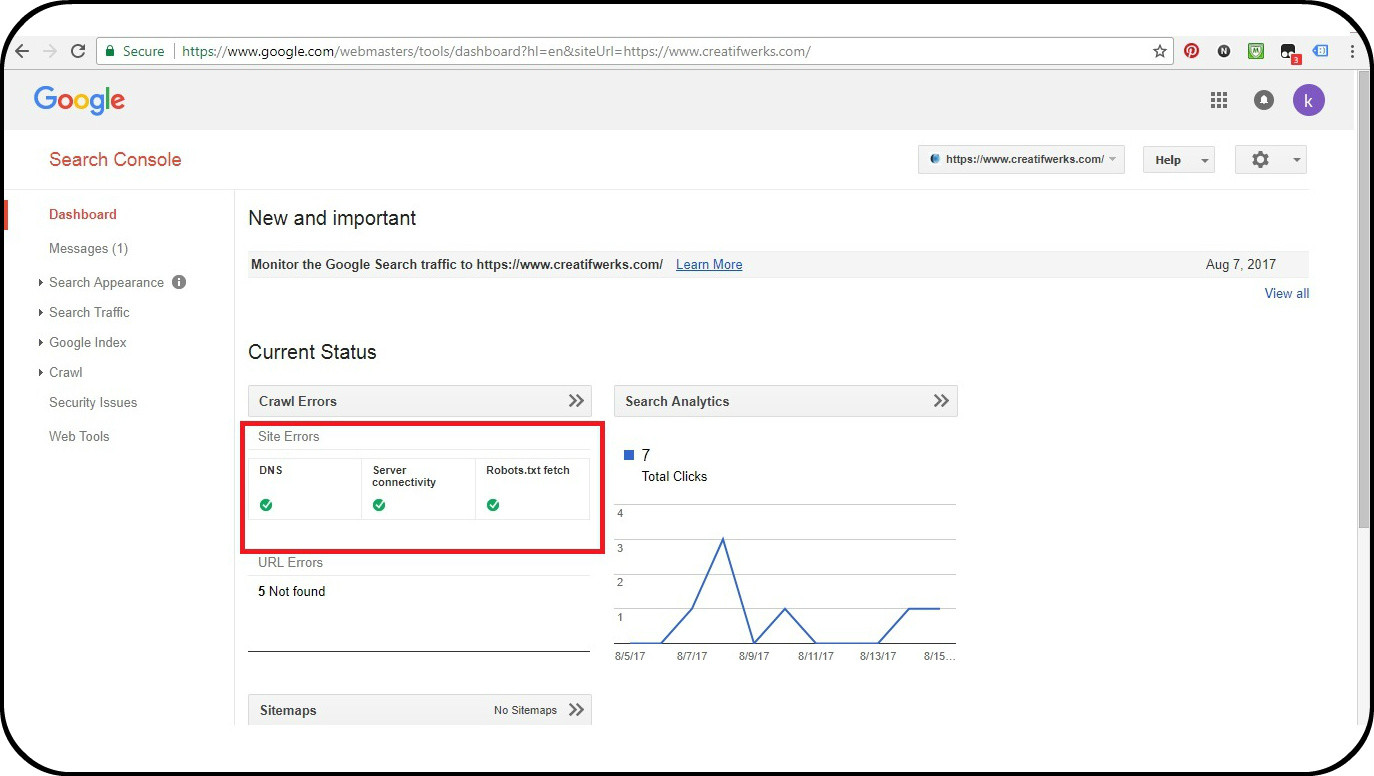This screenshot has width=1374, height=776.
Task: Click the No Sitemaps text
Action: coord(525,710)
